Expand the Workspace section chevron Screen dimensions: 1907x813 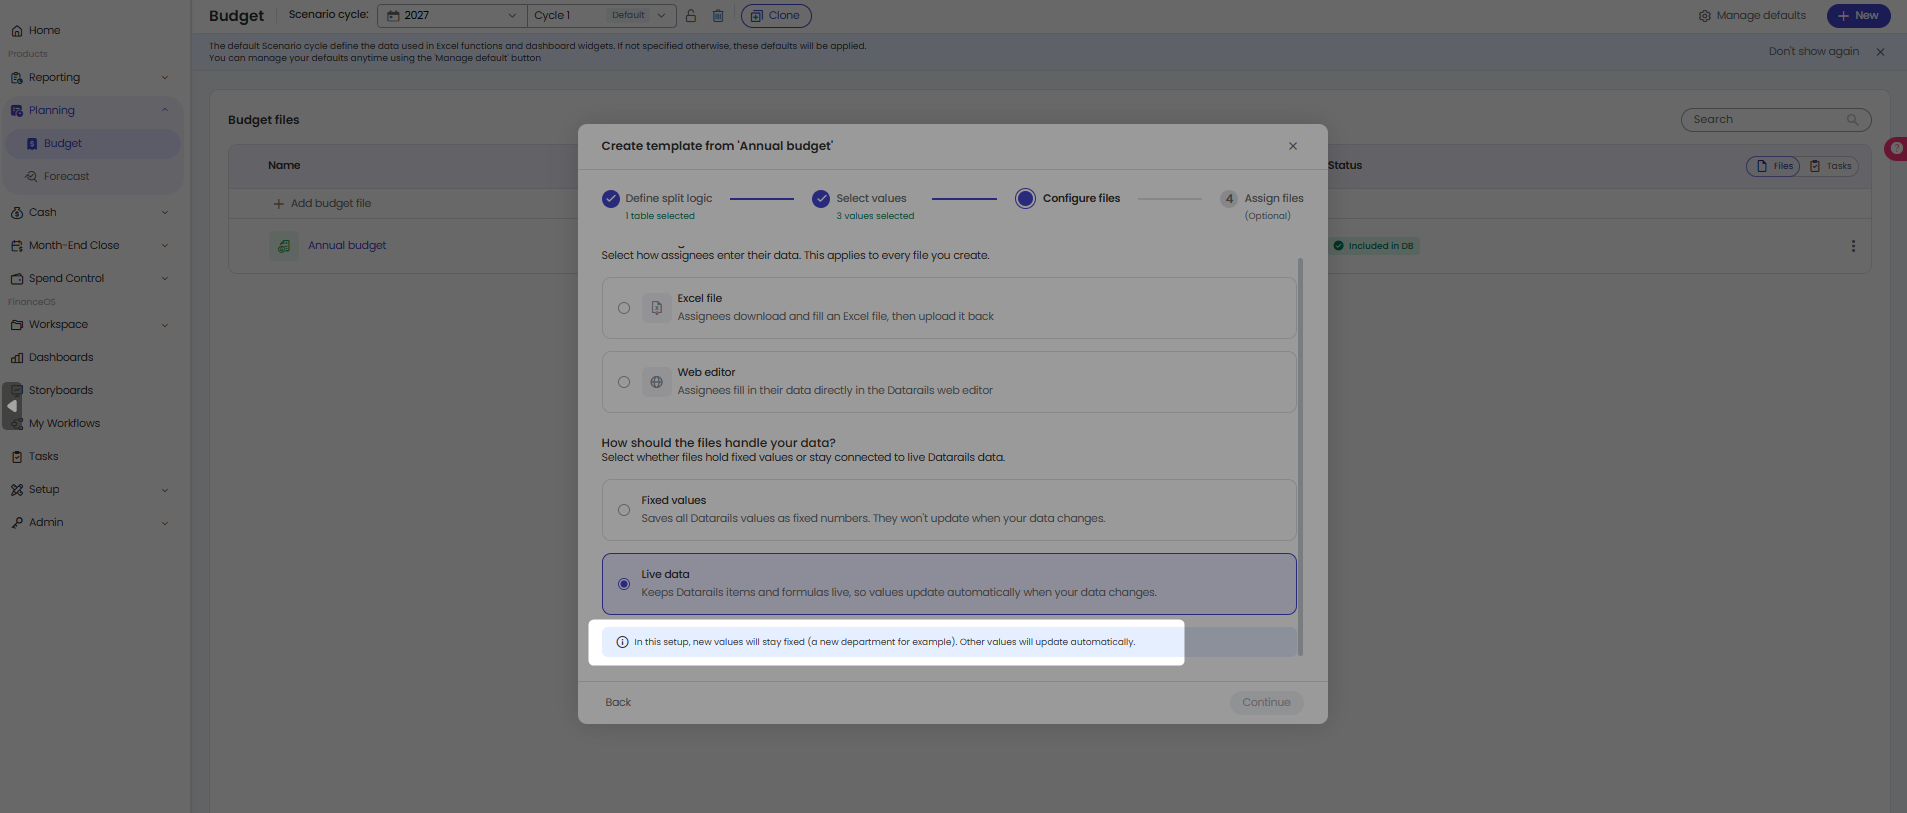click(x=165, y=325)
